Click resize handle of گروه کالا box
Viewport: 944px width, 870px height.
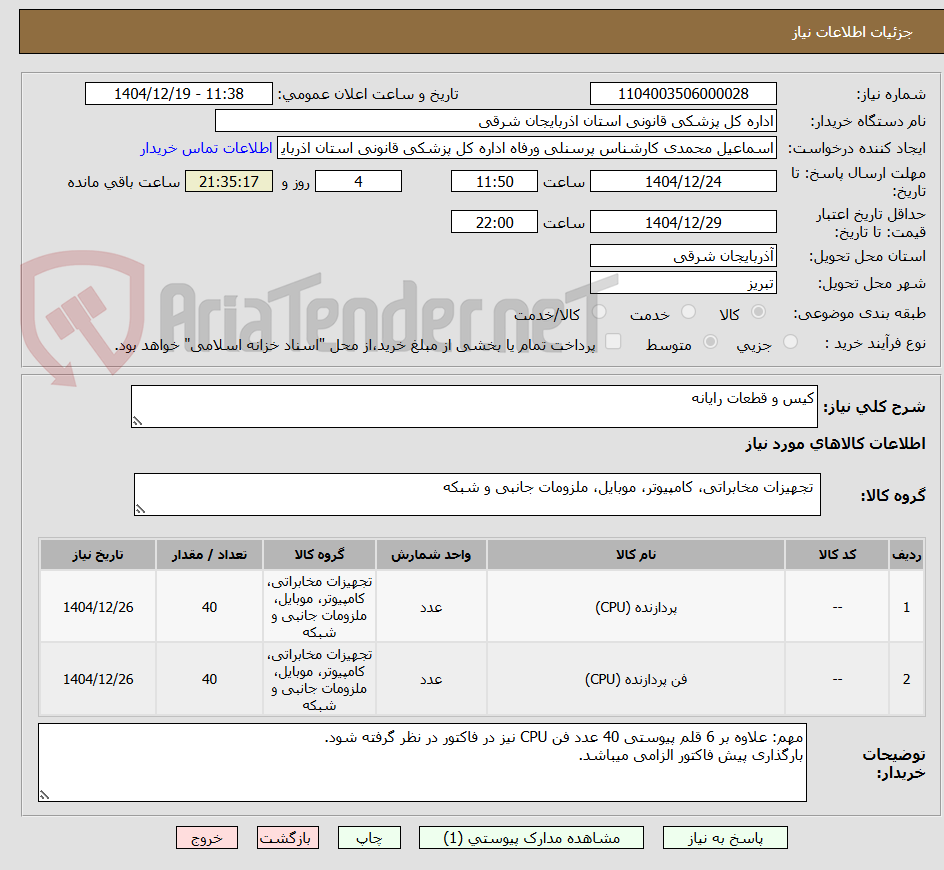(140, 509)
